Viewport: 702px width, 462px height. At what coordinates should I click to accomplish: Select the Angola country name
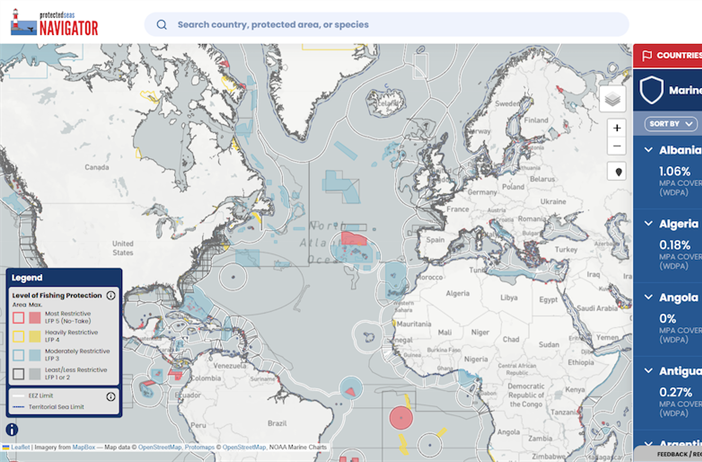click(x=679, y=297)
